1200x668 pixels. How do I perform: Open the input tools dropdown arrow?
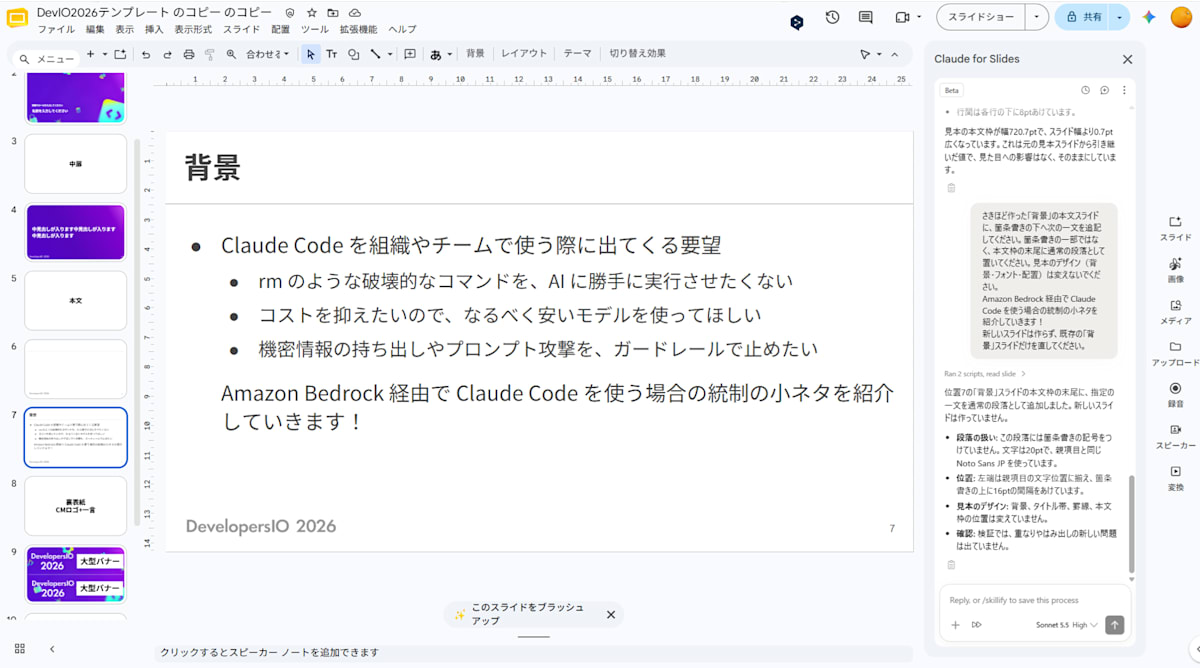click(450, 54)
